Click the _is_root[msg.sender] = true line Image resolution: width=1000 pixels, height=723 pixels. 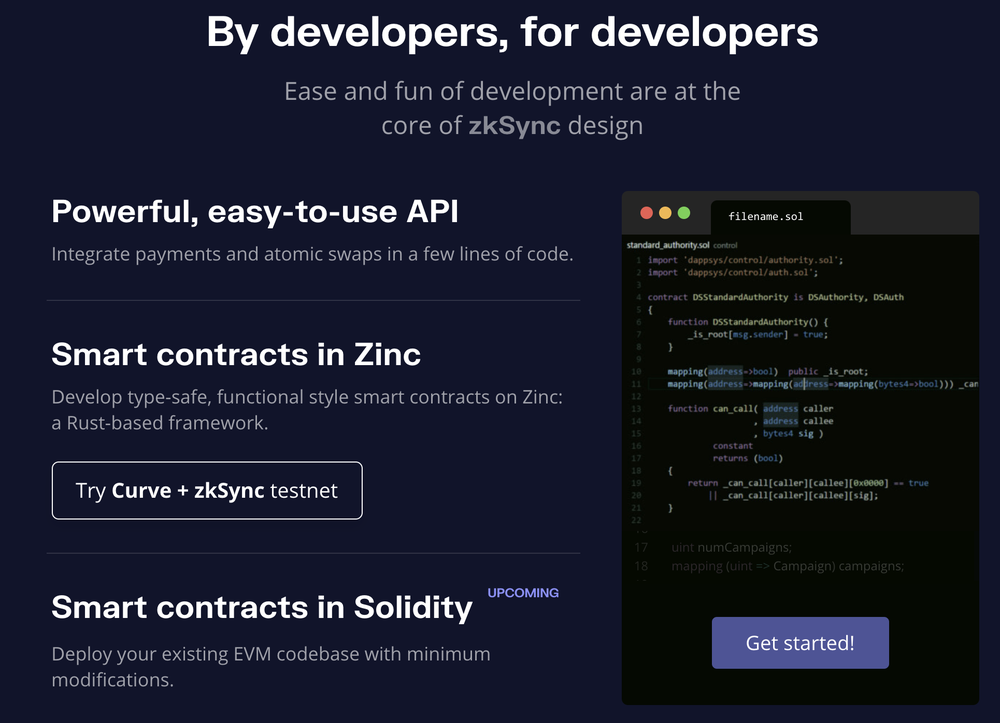pos(758,334)
